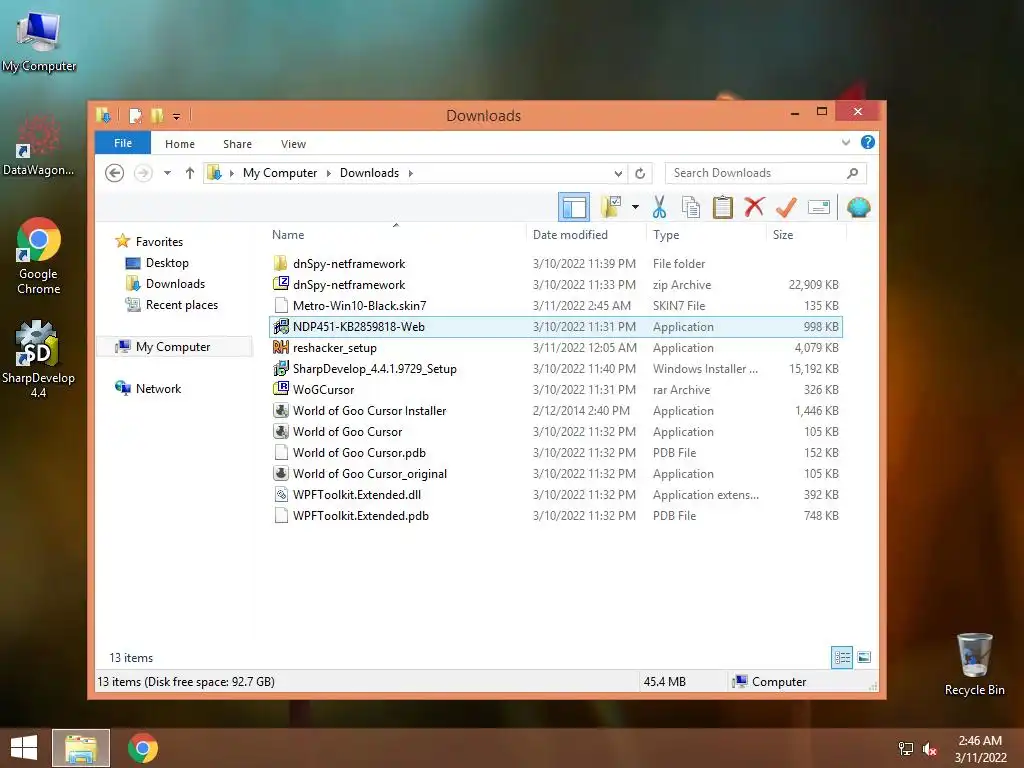Click the muted volume tray icon

pos(929,749)
